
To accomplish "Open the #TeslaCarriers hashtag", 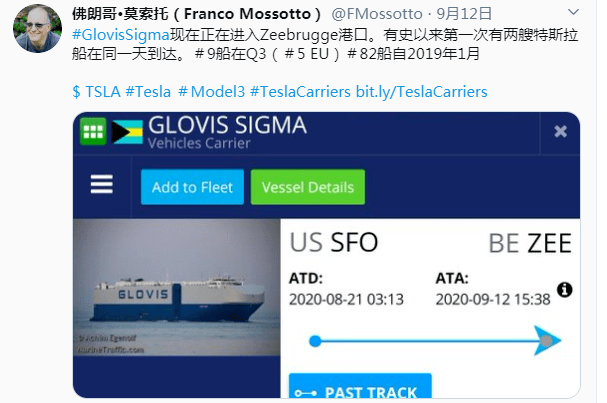I will click(x=300, y=92).
